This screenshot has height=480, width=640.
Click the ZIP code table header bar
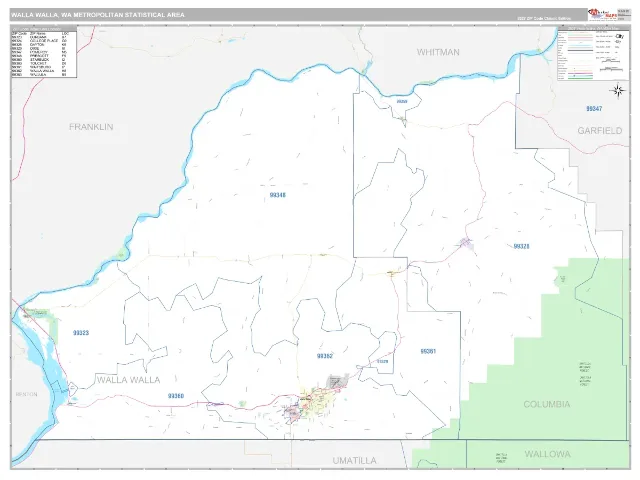44,29
